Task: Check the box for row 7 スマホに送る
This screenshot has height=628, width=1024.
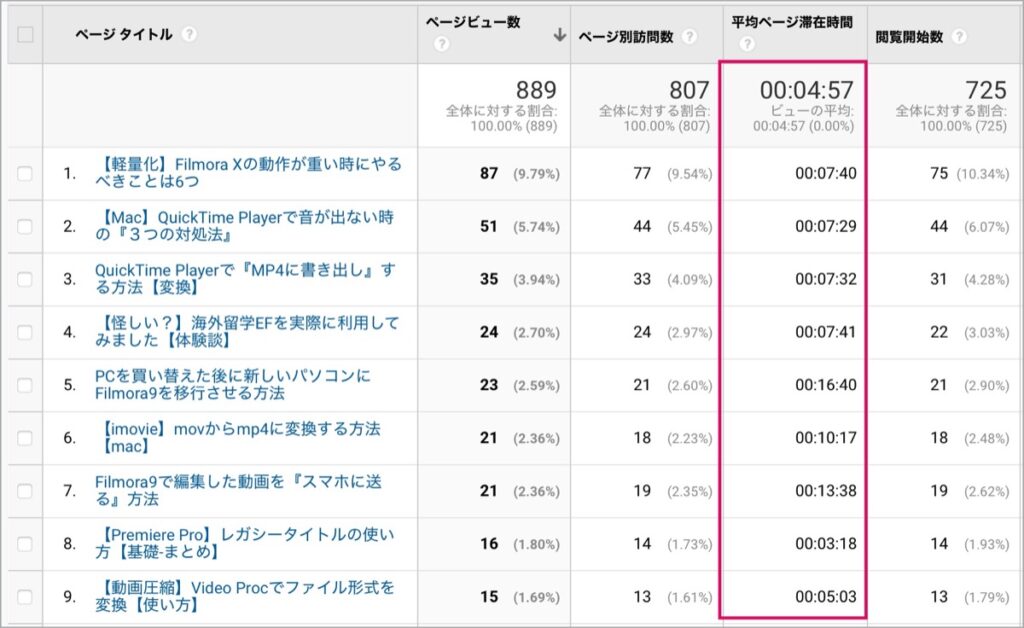Action: click(25, 490)
